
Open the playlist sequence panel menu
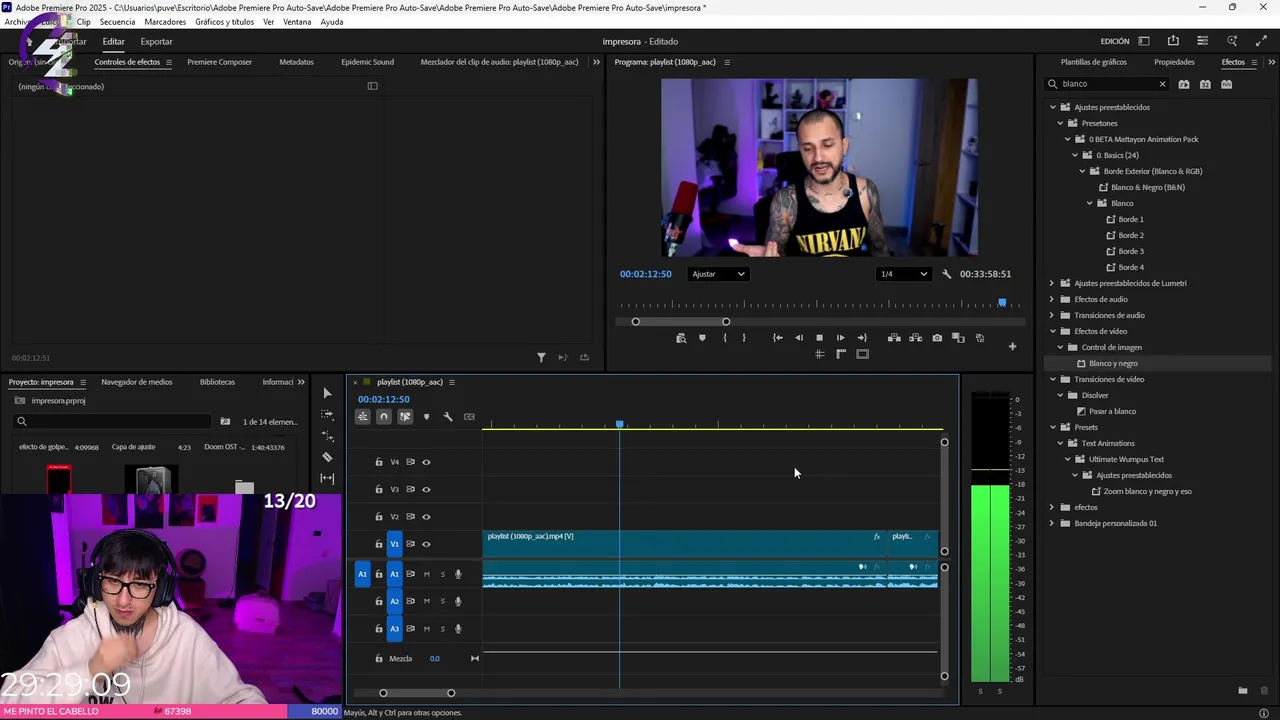coord(452,382)
